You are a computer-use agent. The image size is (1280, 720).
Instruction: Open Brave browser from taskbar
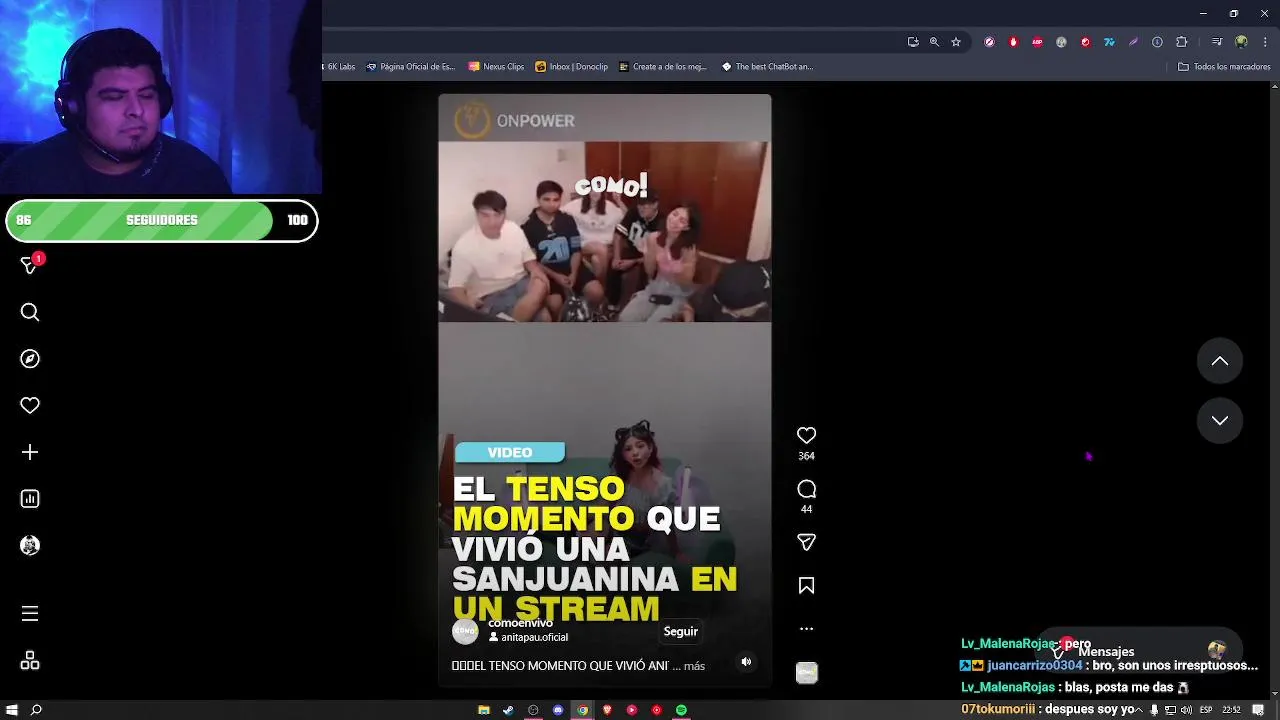(x=607, y=710)
